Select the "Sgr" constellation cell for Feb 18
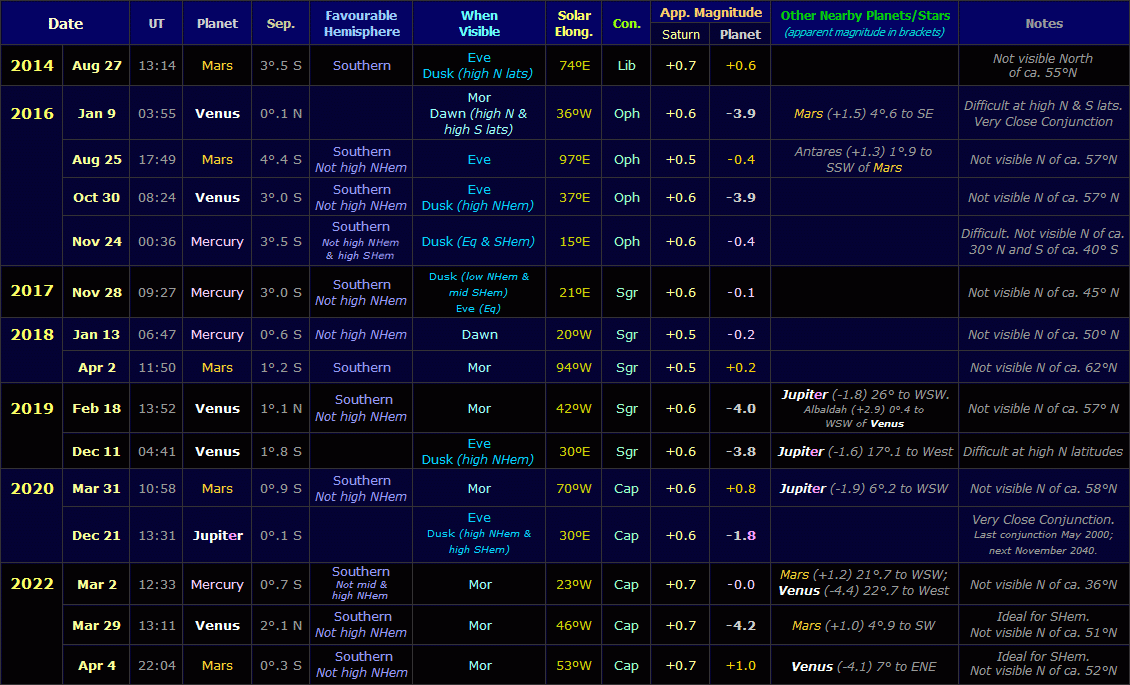Viewport: 1130px width, 685px height. pos(626,408)
